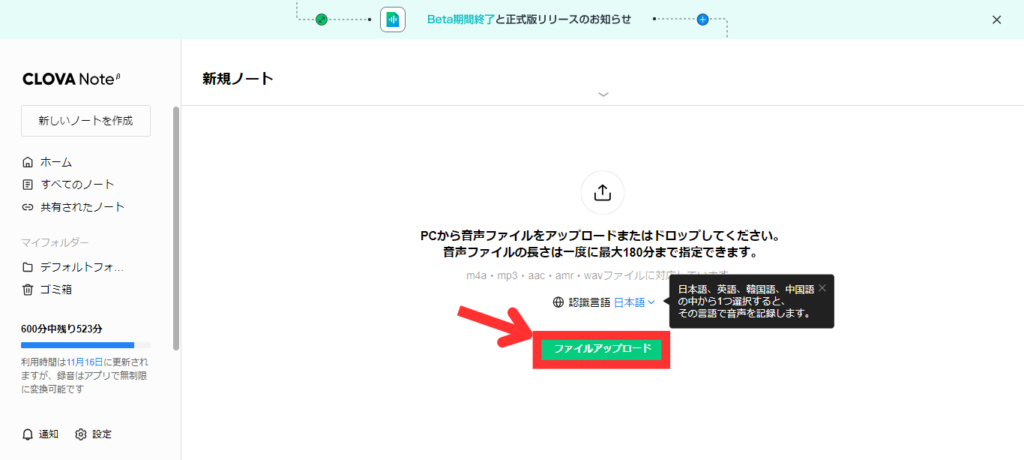Screen dimensions: 1024x460
Task: Click the folder icon for デフォルトフォルダ
Action: pos(28,268)
